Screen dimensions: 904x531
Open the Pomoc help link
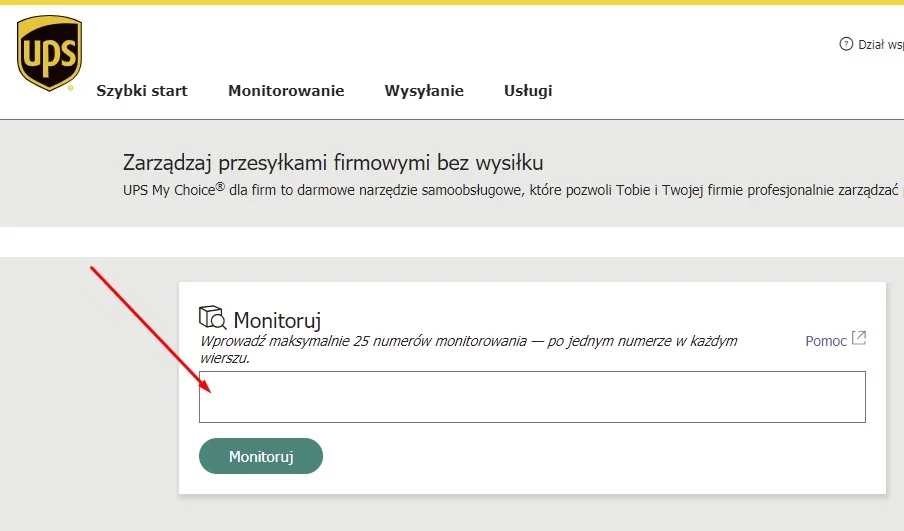[x=826, y=341]
